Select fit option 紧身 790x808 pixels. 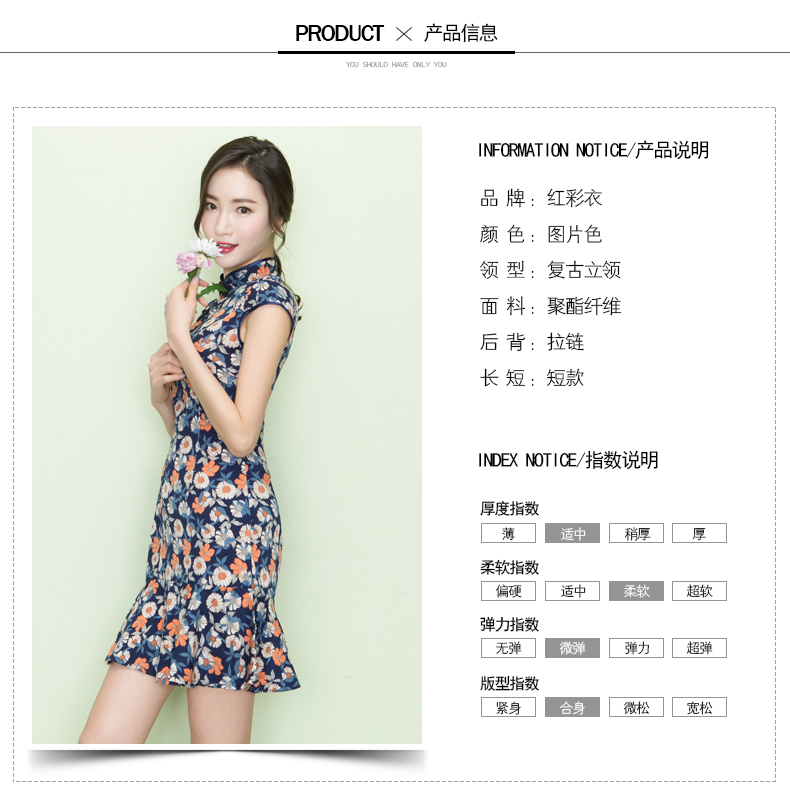click(508, 708)
